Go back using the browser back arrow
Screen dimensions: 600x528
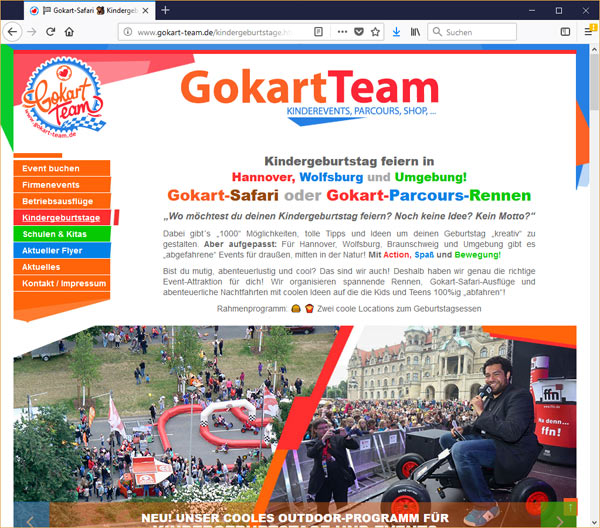(x=12, y=32)
